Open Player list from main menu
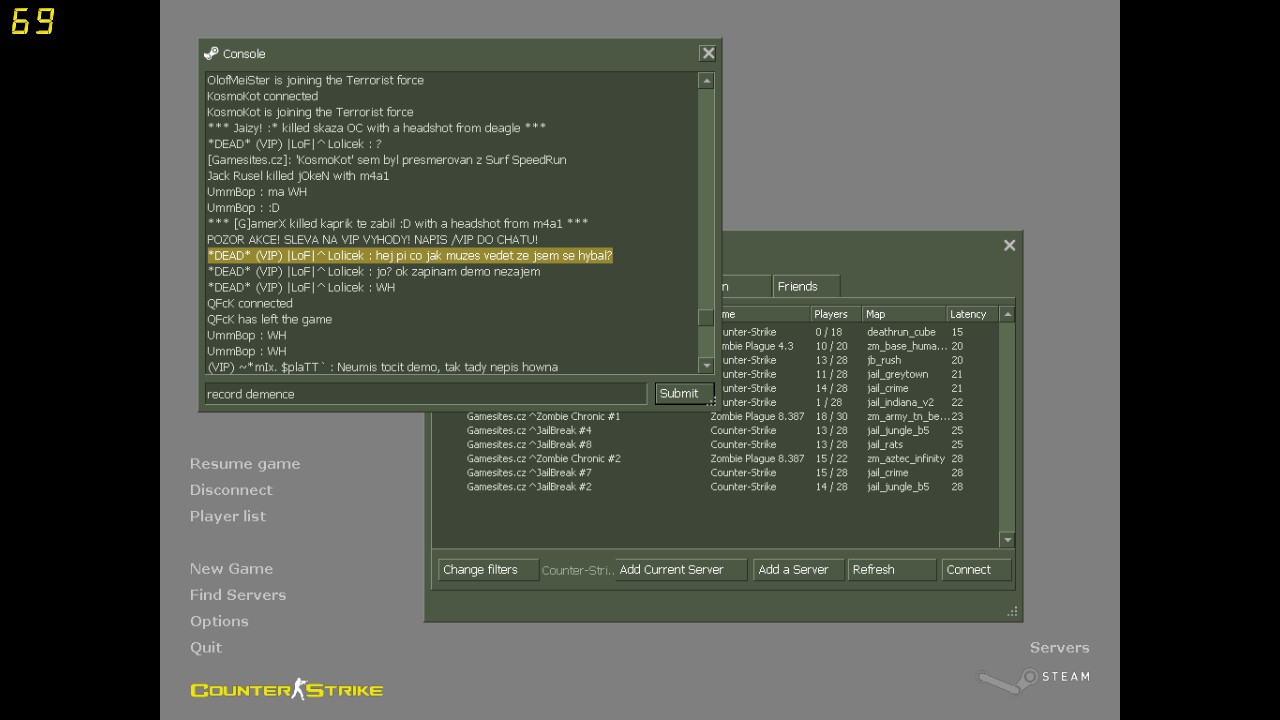Image resolution: width=1280 pixels, height=720 pixels. [x=228, y=516]
